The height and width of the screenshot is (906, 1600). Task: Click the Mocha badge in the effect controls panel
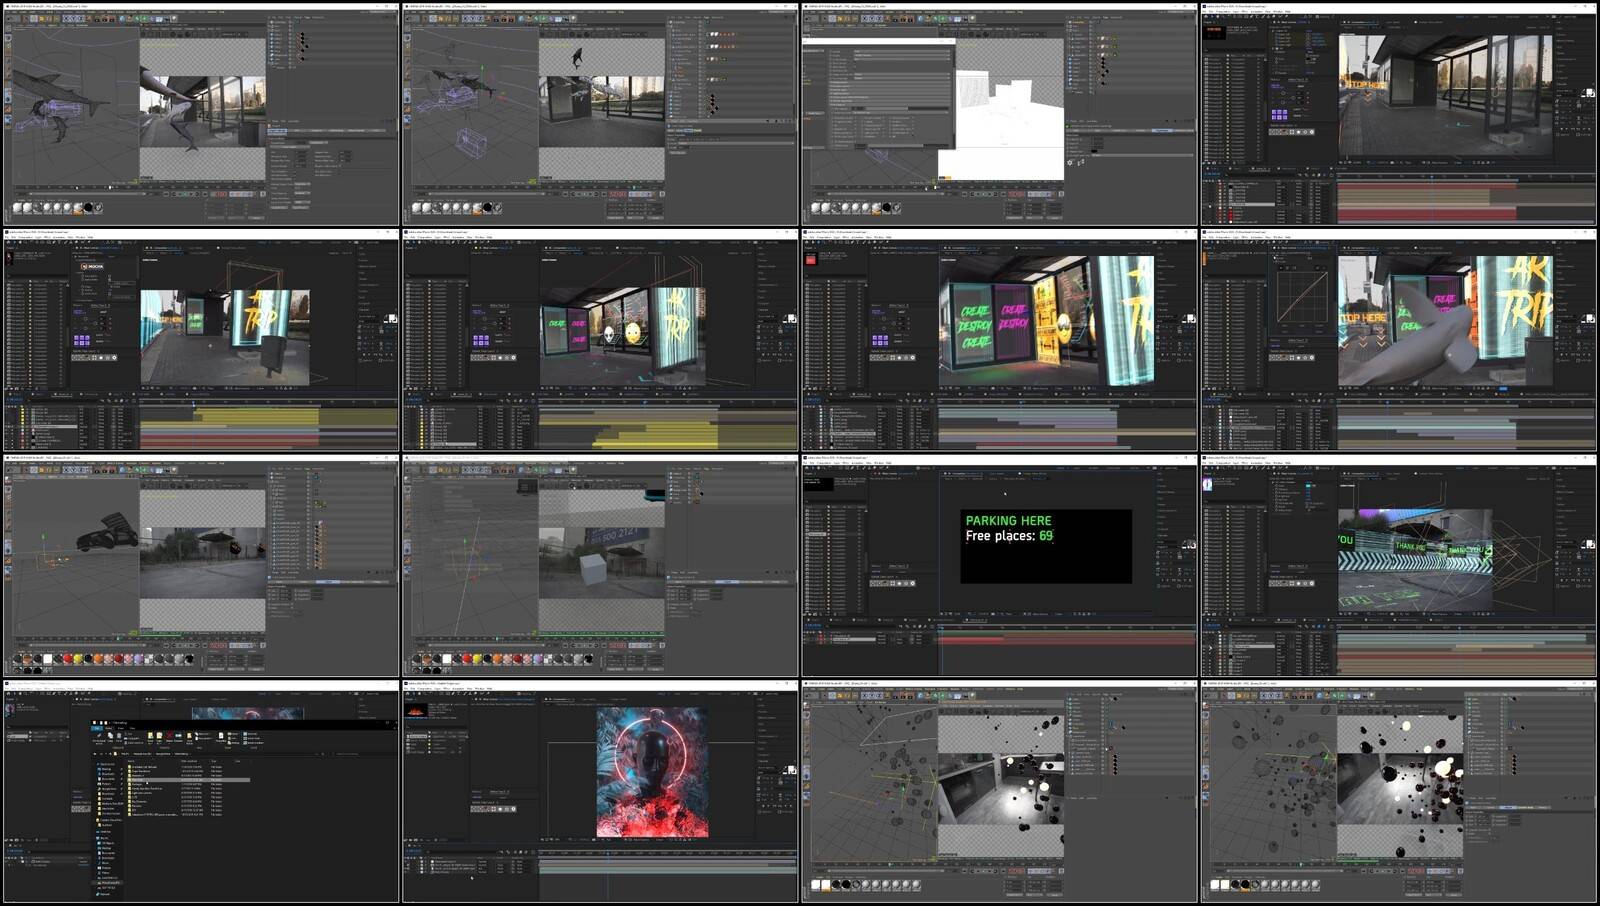pos(92,266)
